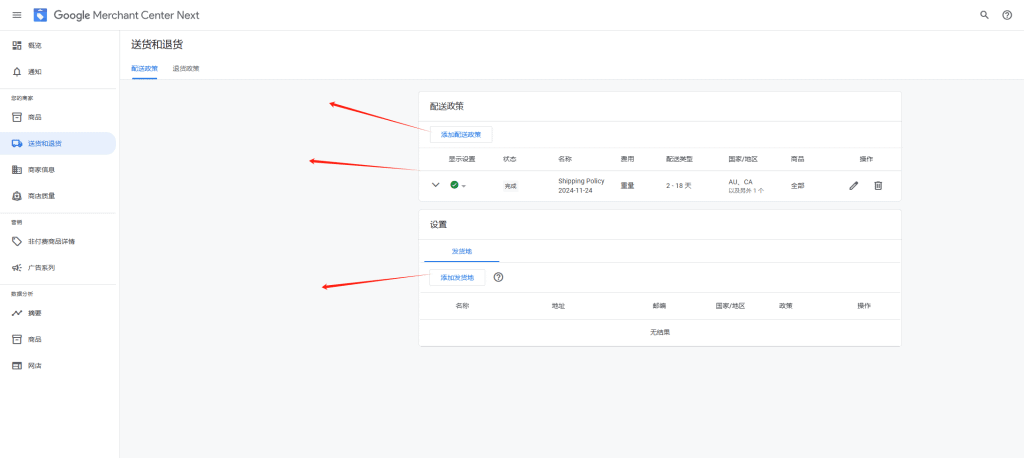Click the 2 - 18 天 delivery time
The width and height of the screenshot is (1024, 458).
click(679, 186)
